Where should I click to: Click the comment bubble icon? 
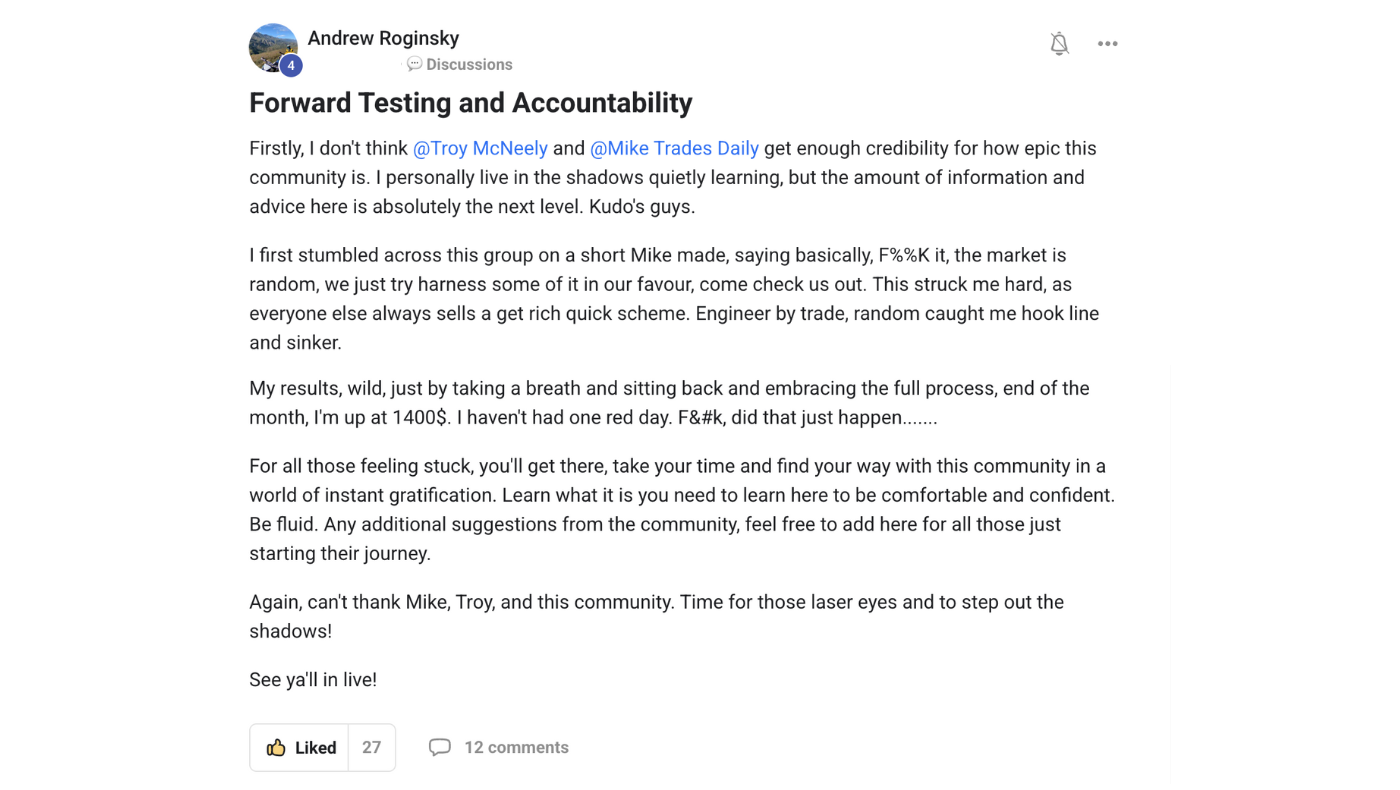[x=440, y=748]
